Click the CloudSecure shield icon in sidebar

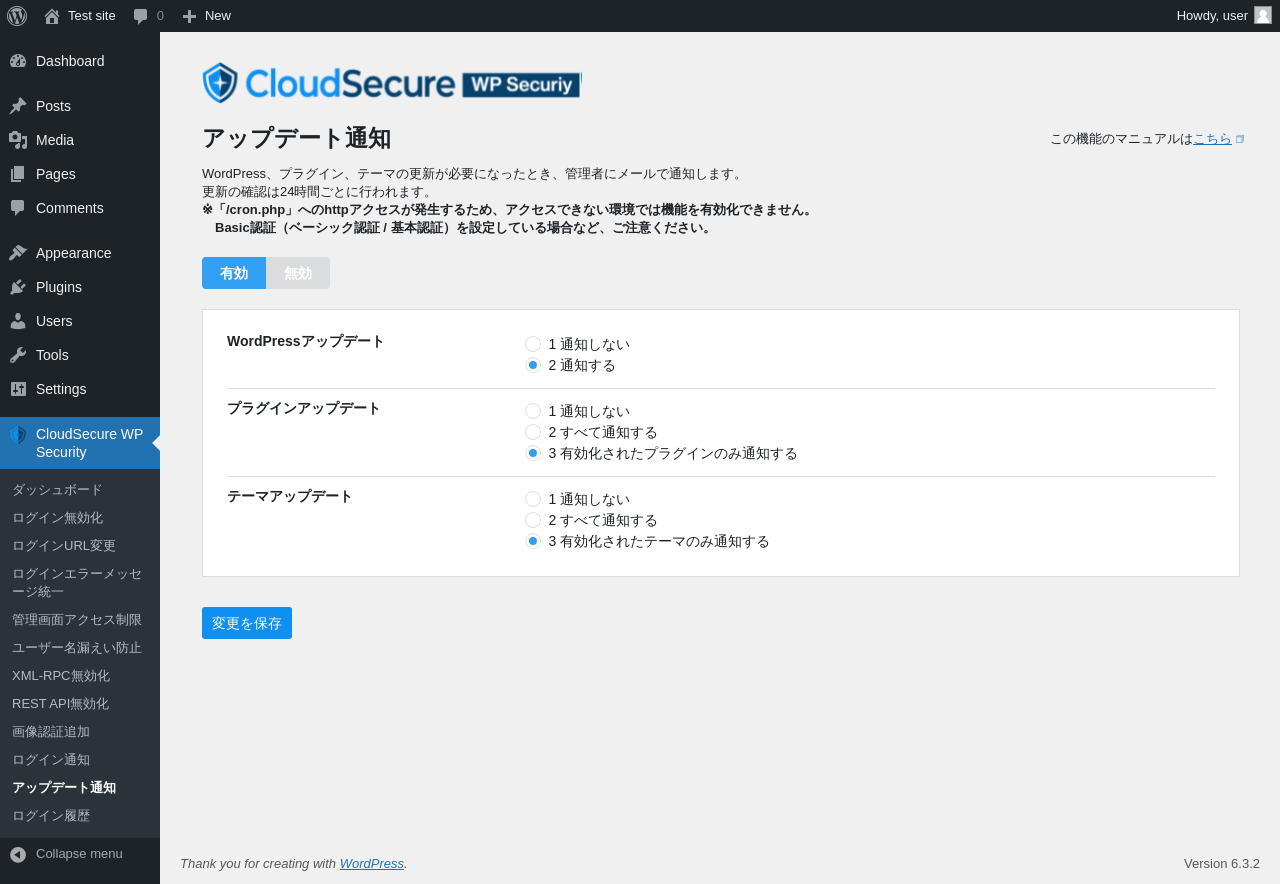point(18,435)
